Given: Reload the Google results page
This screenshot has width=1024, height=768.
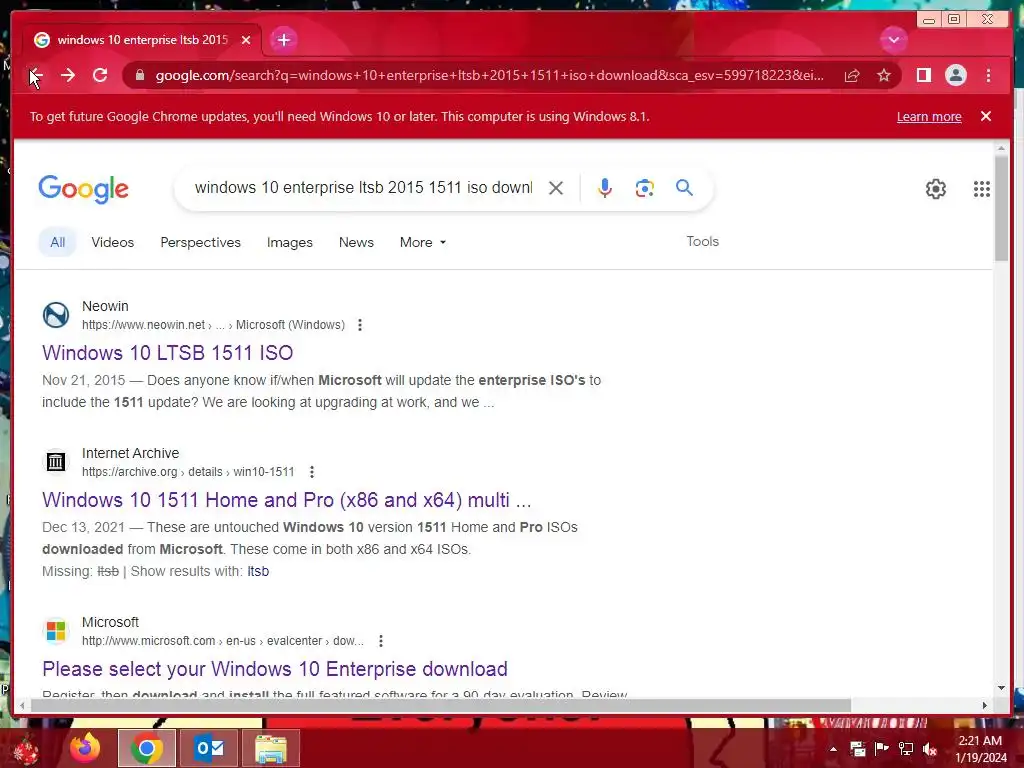Looking at the screenshot, I should click(x=100, y=76).
